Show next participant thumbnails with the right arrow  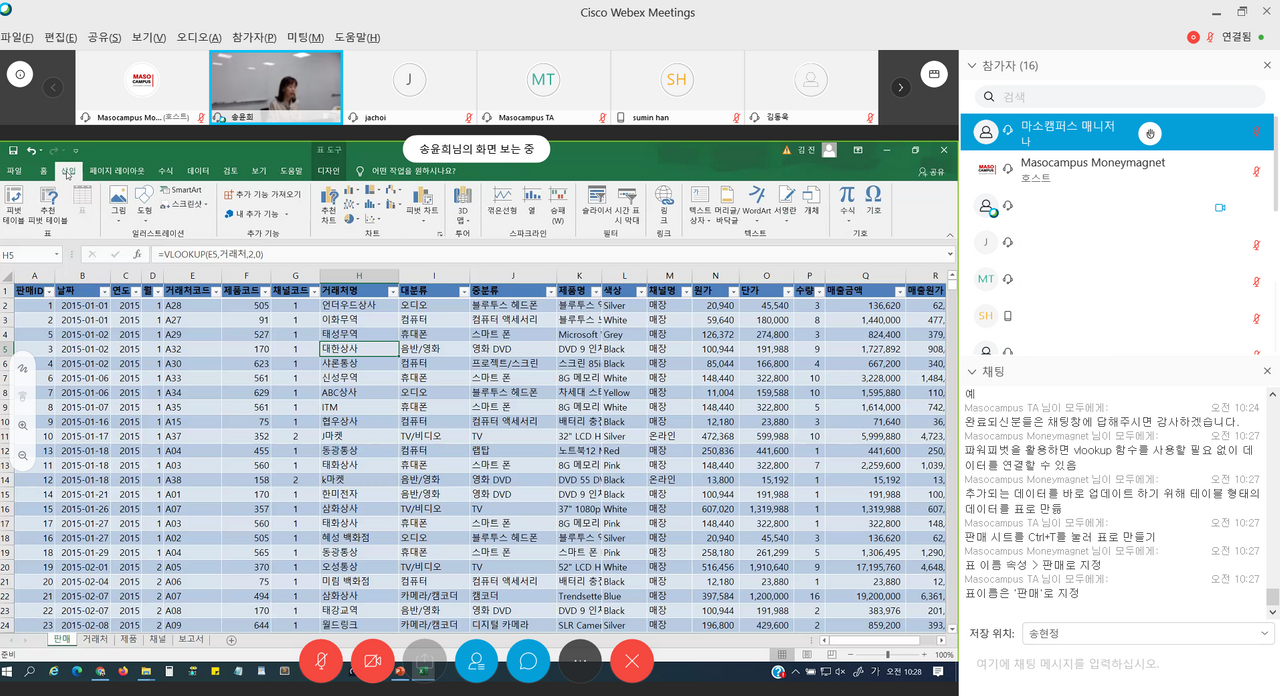(x=901, y=87)
